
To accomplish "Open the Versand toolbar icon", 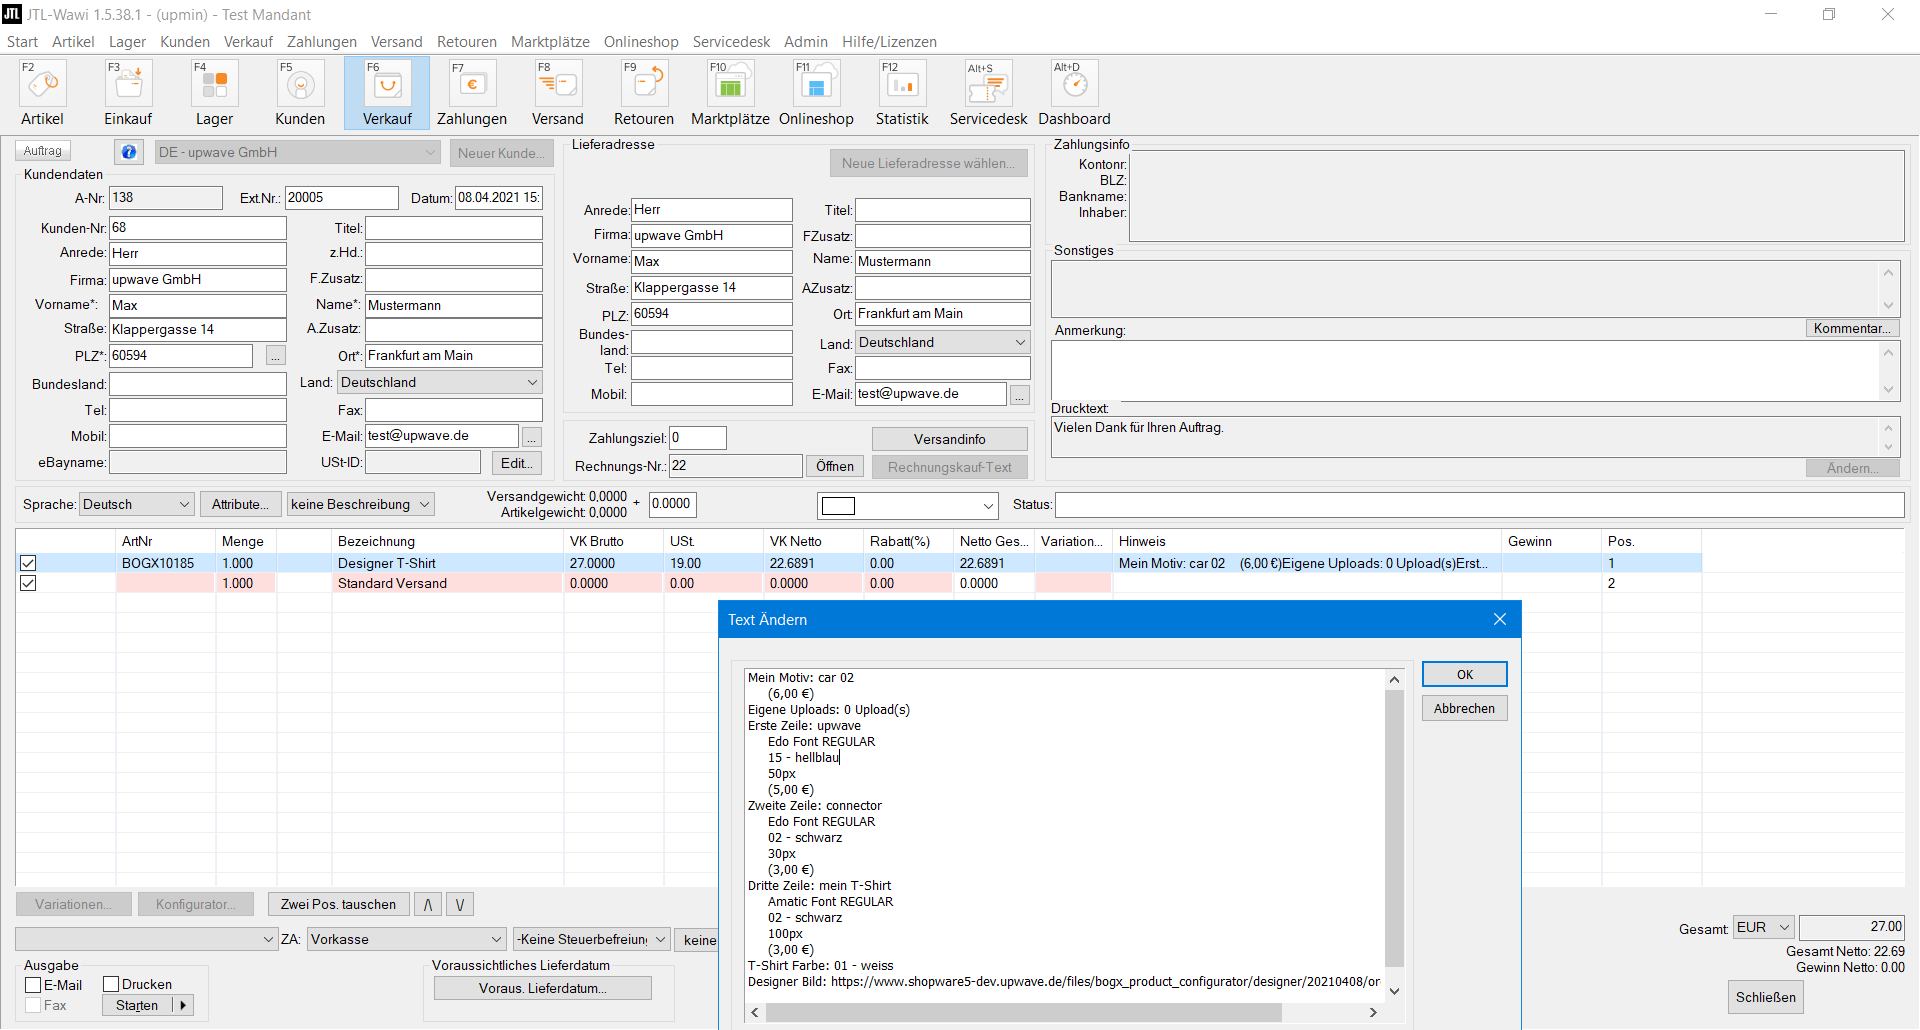I will click(x=558, y=93).
